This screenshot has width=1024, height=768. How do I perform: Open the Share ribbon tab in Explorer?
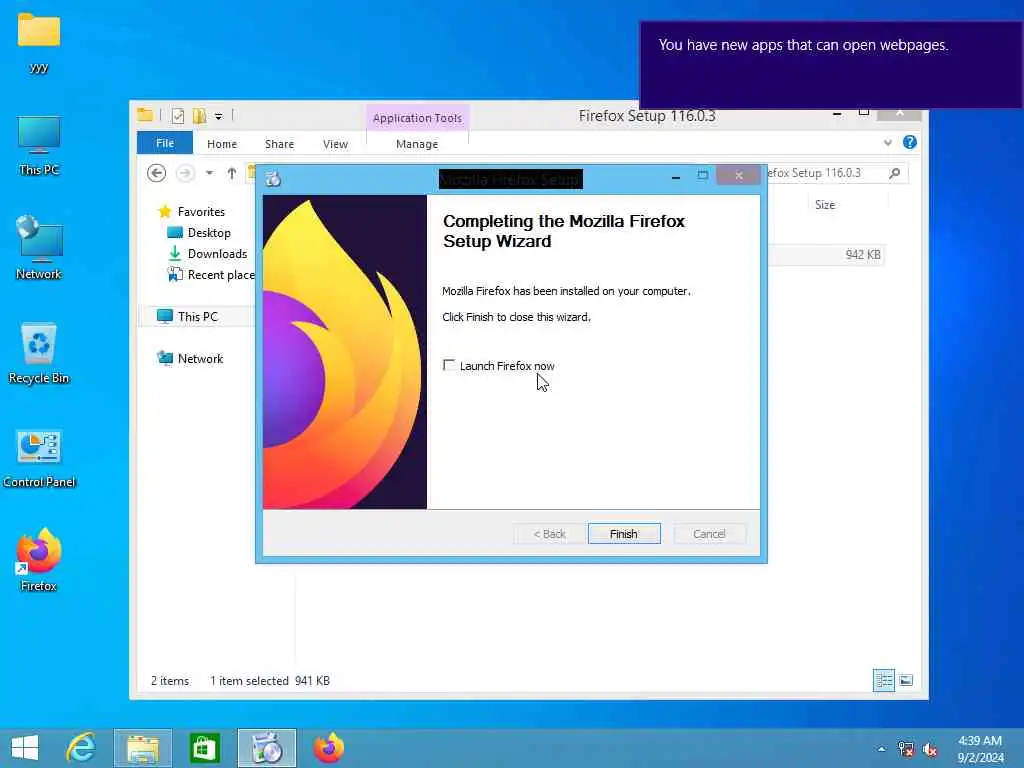point(280,144)
